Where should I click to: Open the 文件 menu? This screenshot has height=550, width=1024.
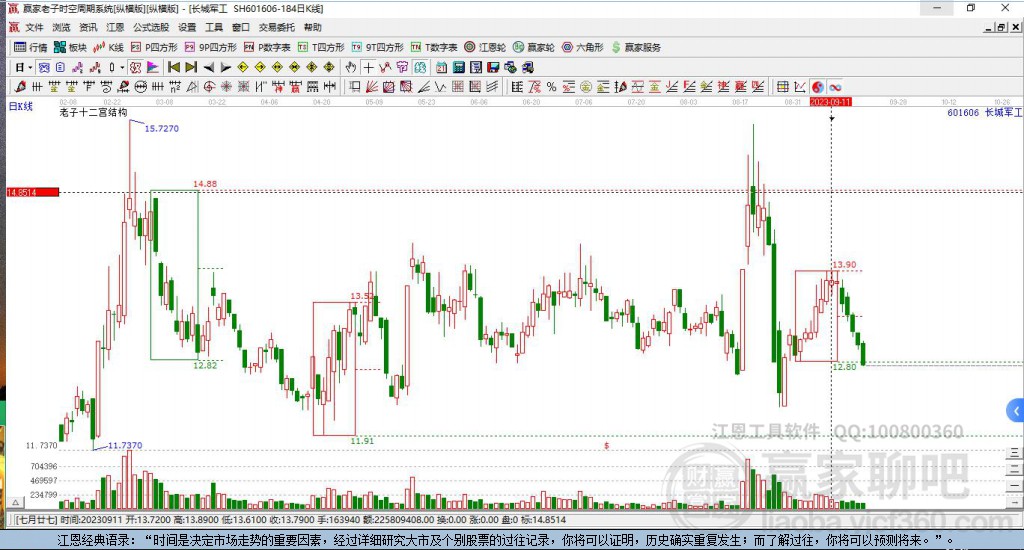tap(34, 27)
